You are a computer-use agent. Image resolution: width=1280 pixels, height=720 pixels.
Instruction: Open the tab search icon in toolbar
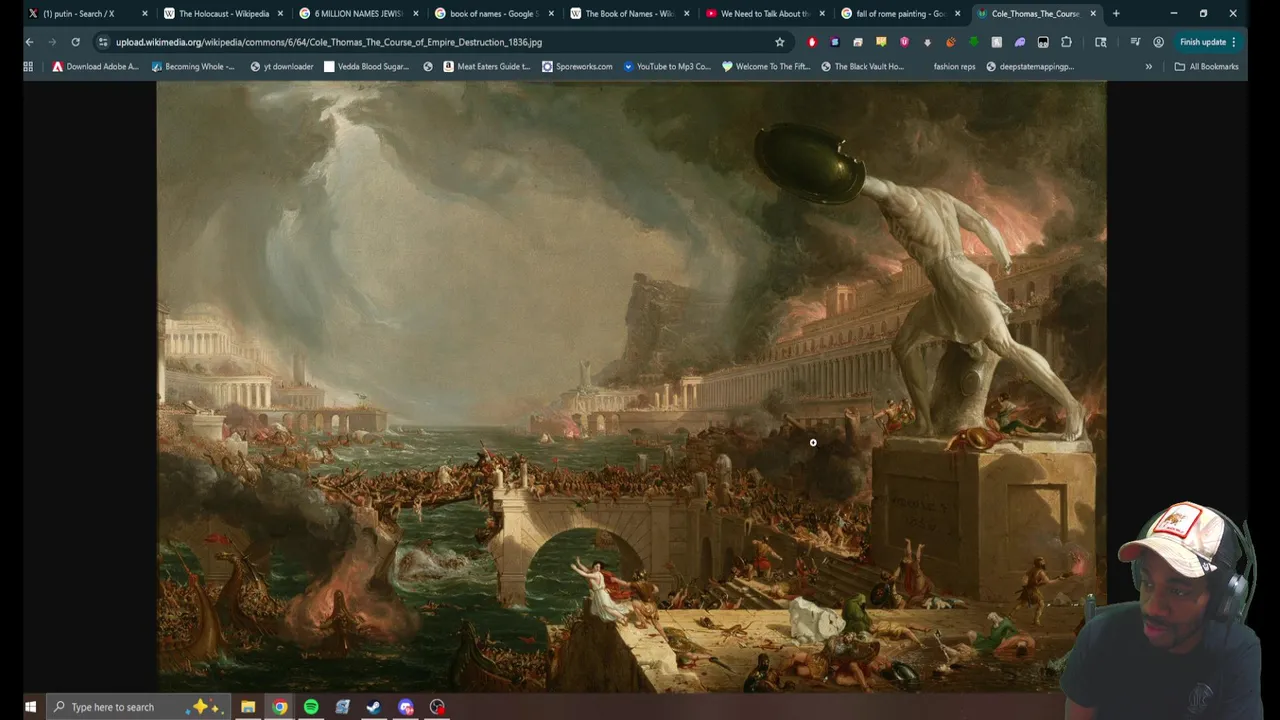[x=1101, y=42]
